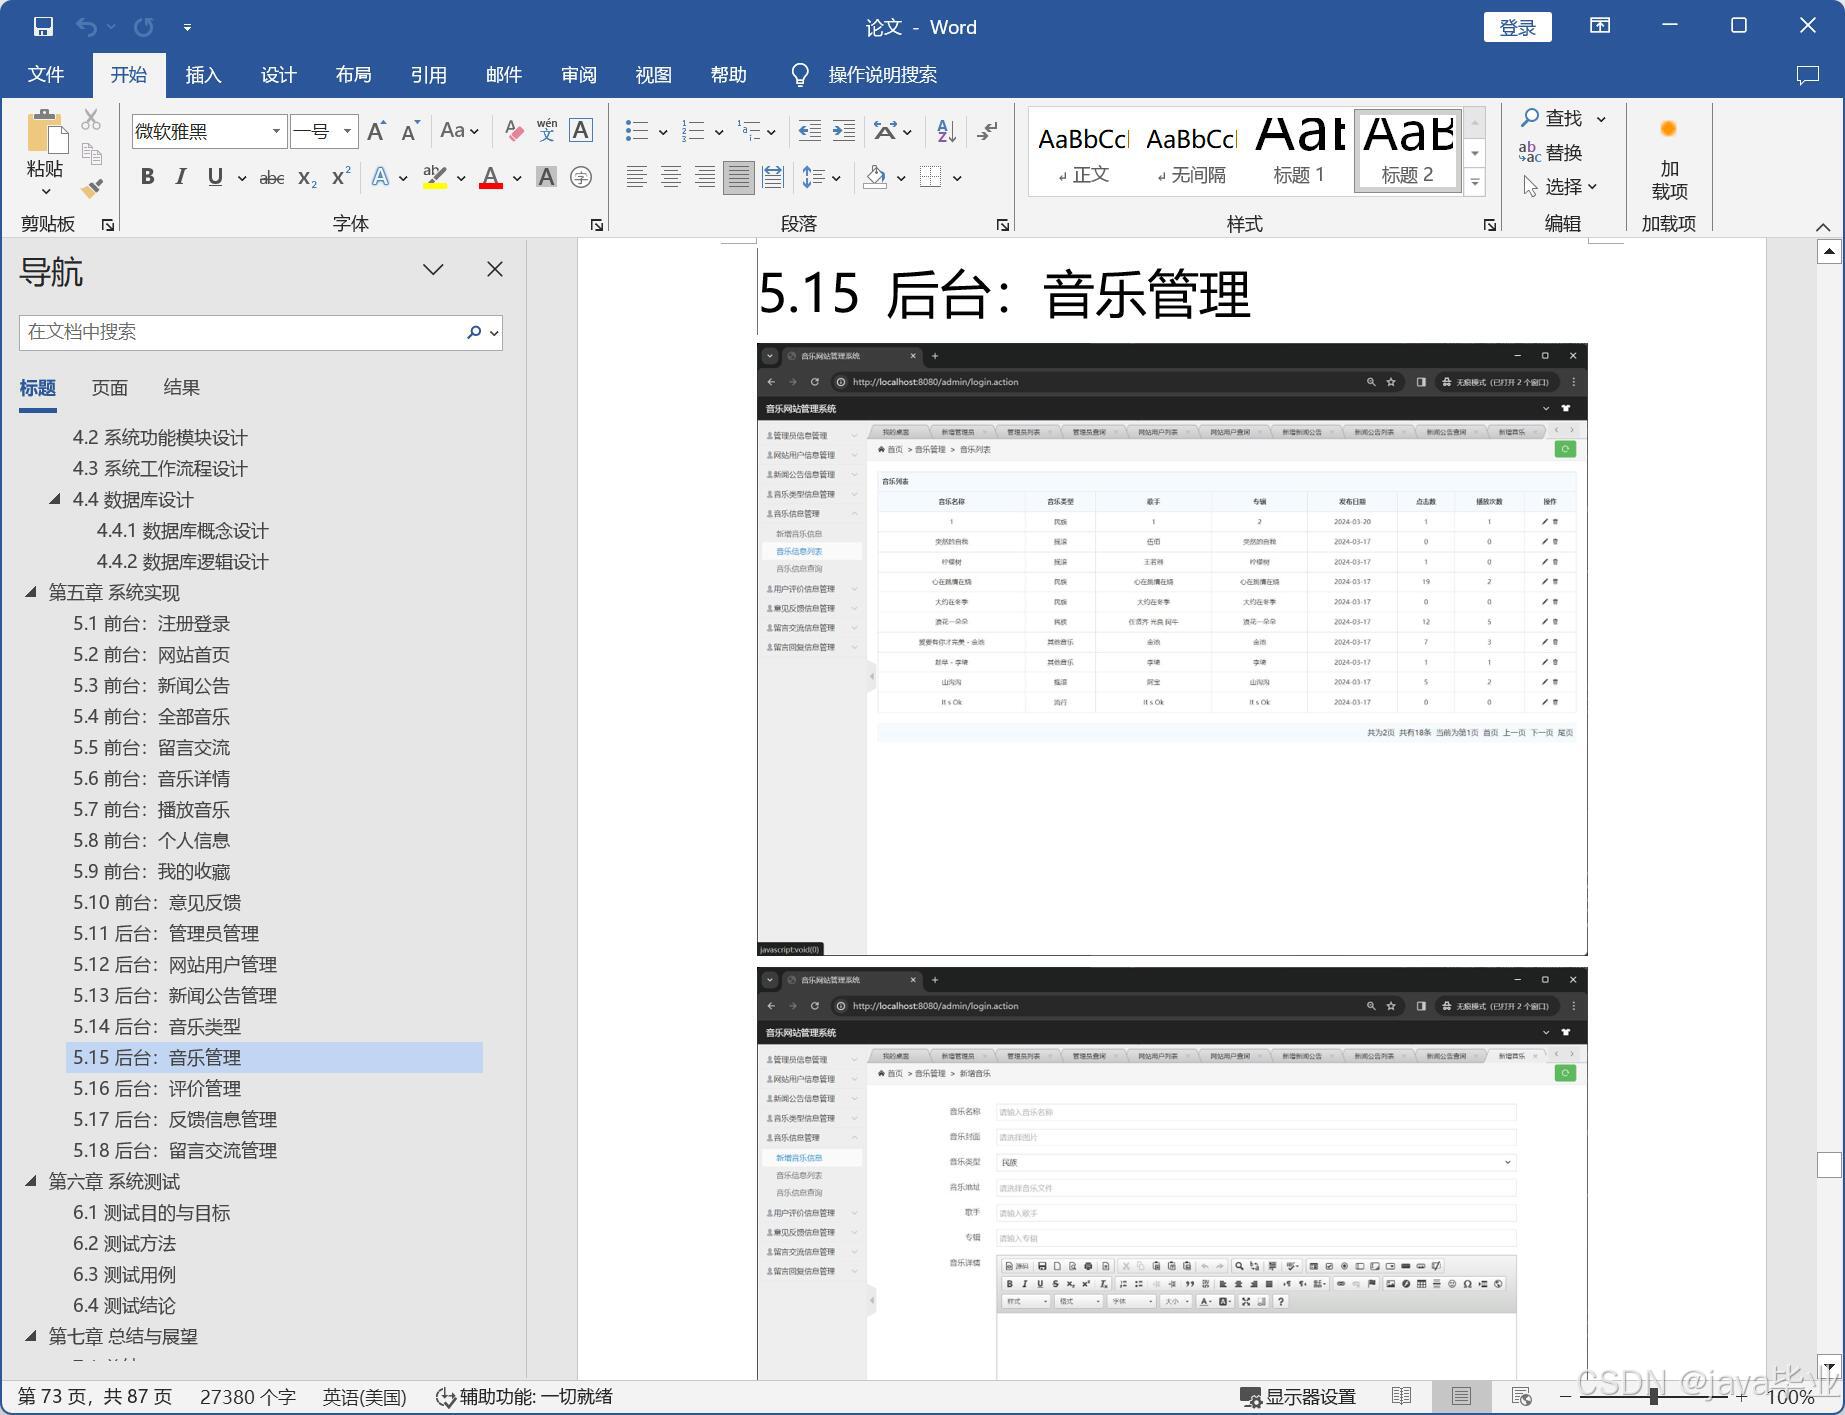Clear all formatting with the eraser icon
This screenshot has height=1415, width=1845.
pos(513,131)
